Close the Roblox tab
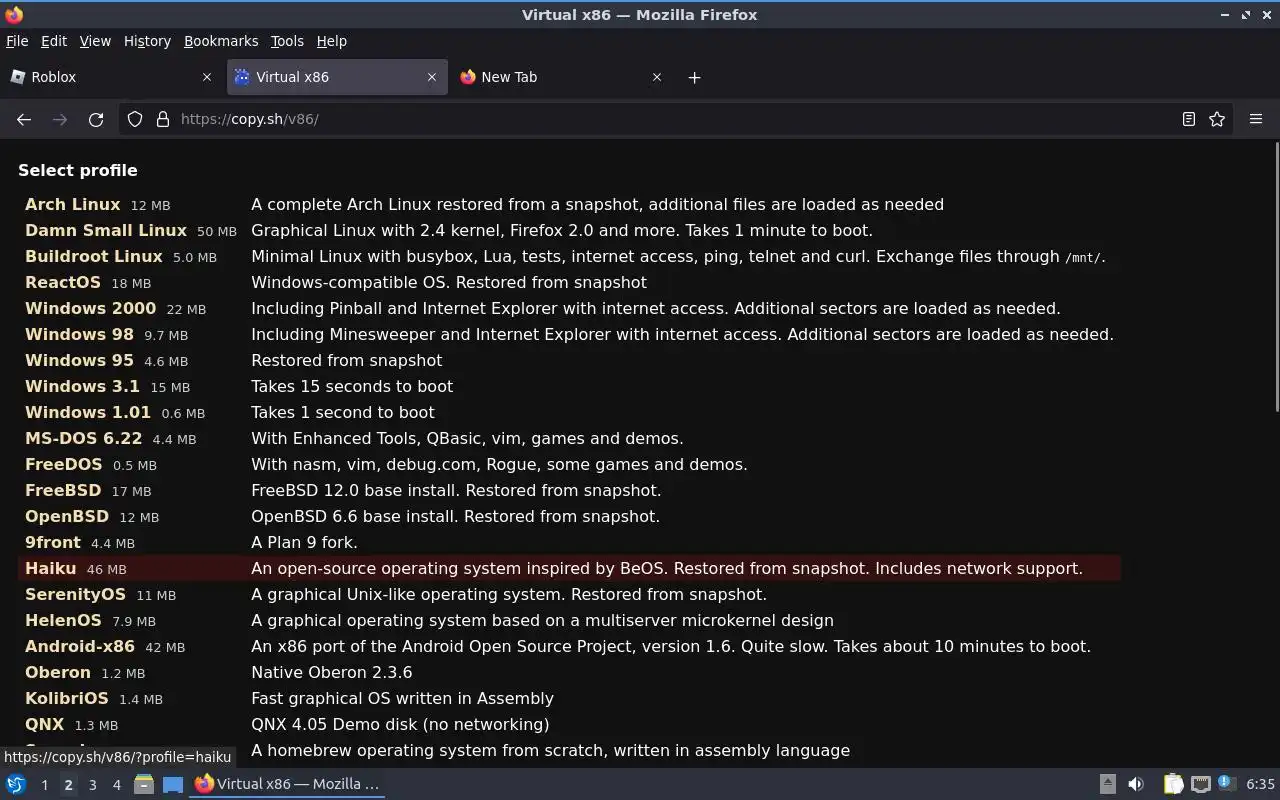The height and width of the screenshot is (800, 1280). (207, 77)
